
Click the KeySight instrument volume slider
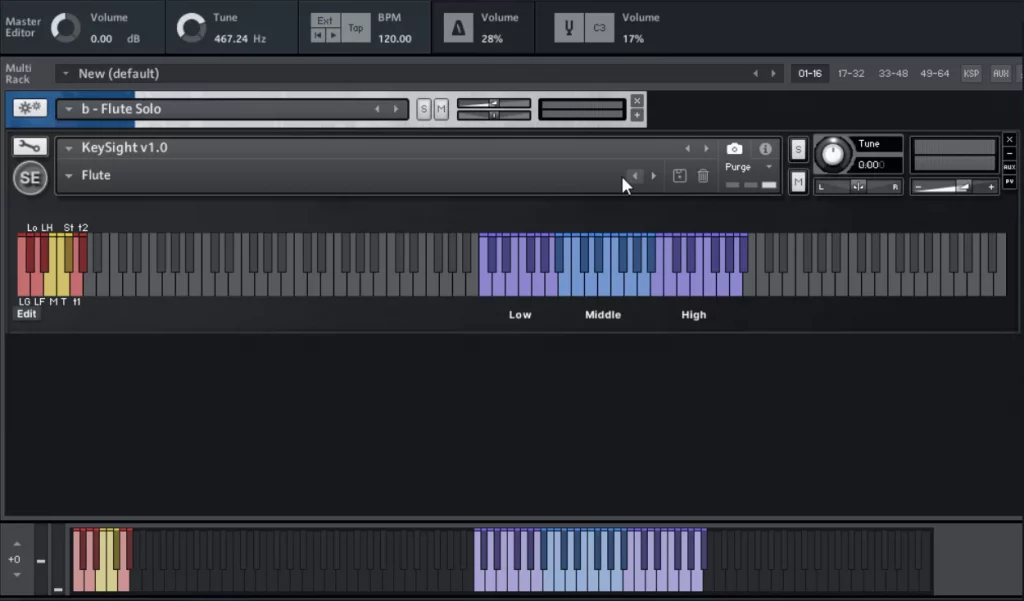954,187
